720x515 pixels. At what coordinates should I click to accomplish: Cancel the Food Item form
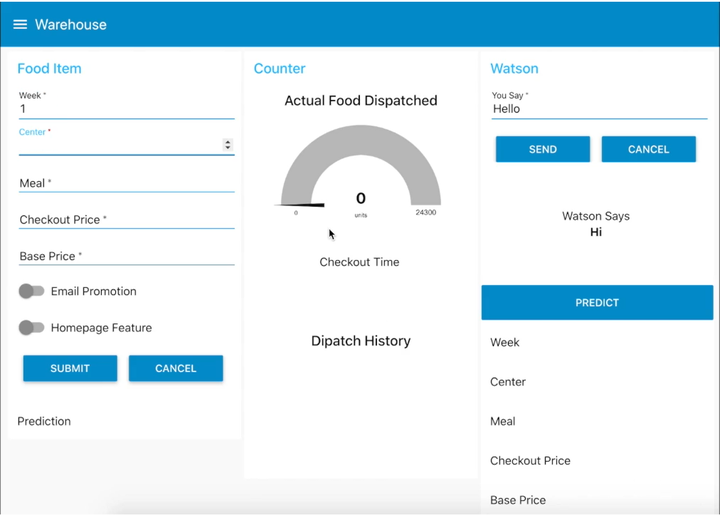176,368
